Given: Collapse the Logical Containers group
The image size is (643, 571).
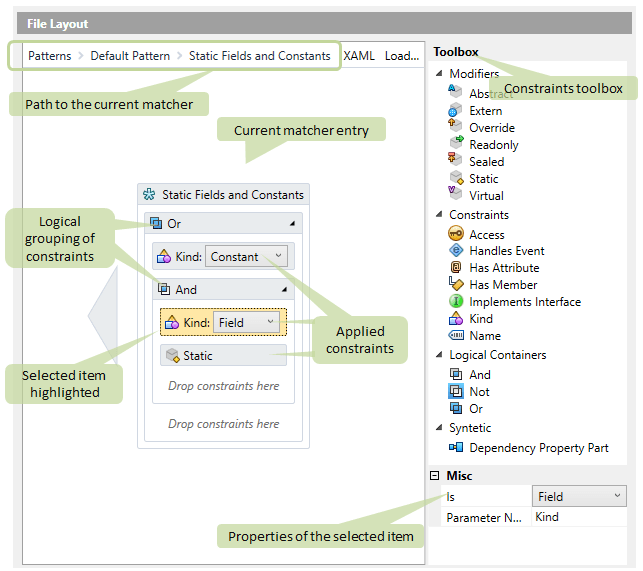Looking at the screenshot, I should click(x=439, y=355).
